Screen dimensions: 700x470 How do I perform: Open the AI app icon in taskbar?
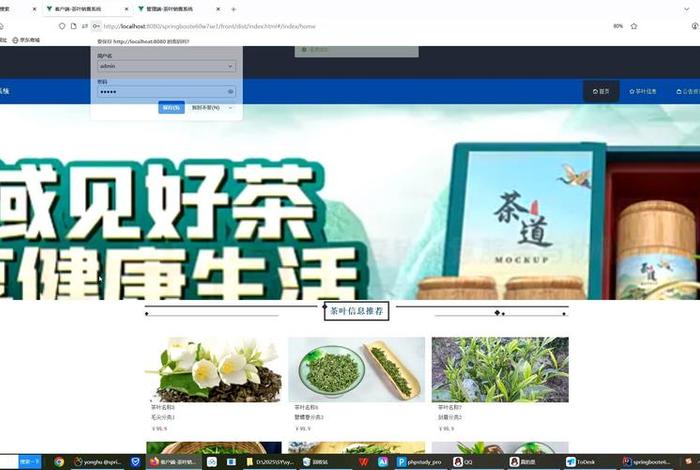(383, 462)
